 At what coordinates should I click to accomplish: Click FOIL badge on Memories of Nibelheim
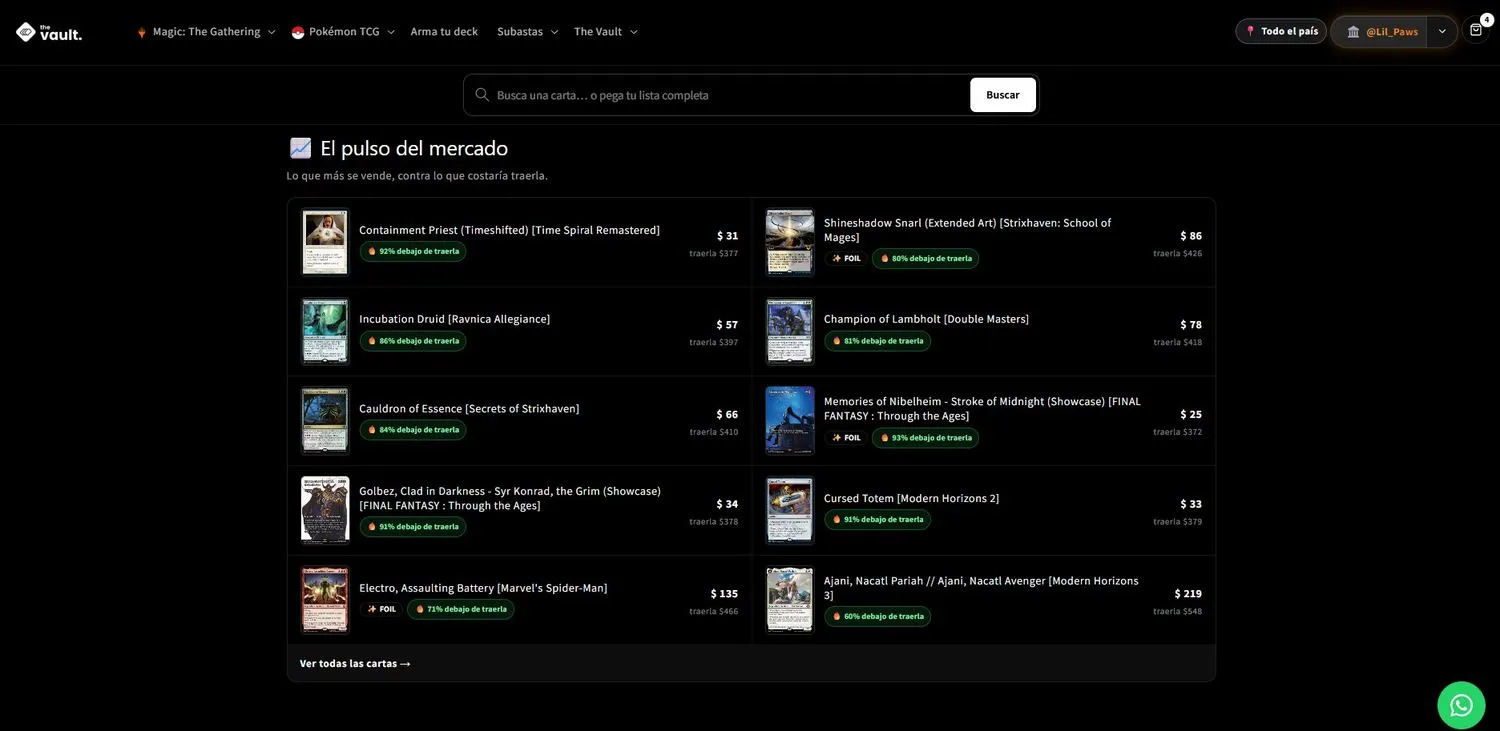846,437
